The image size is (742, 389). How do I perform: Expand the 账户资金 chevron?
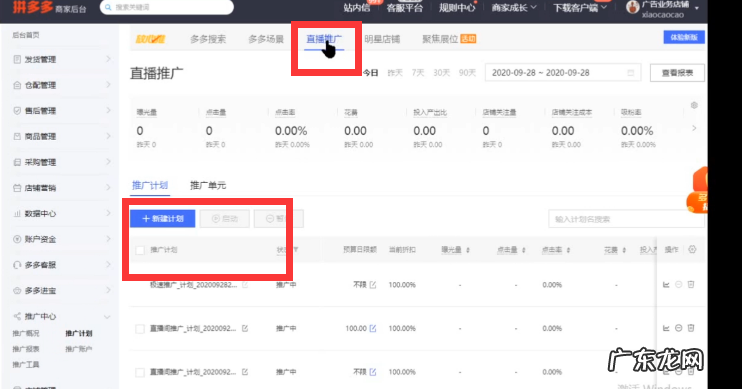pos(108,239)
